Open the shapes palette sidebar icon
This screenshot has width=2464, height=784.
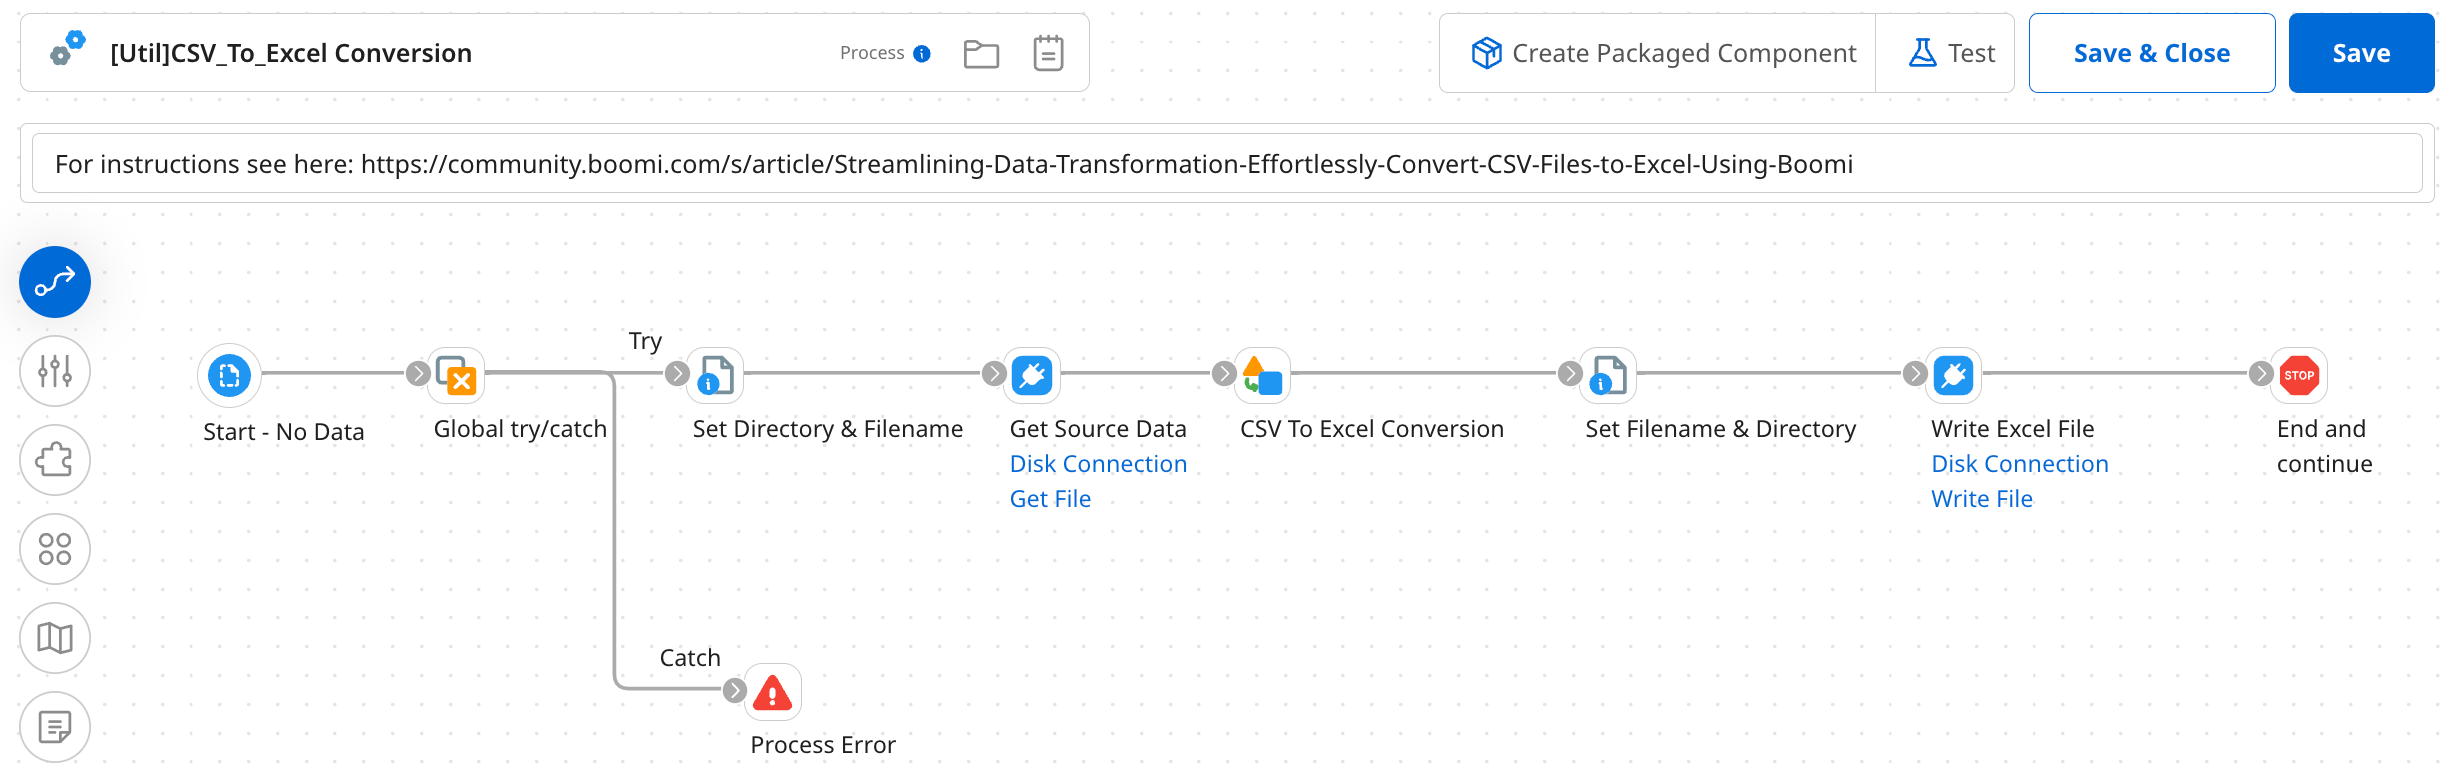click(x=54, y=549)
